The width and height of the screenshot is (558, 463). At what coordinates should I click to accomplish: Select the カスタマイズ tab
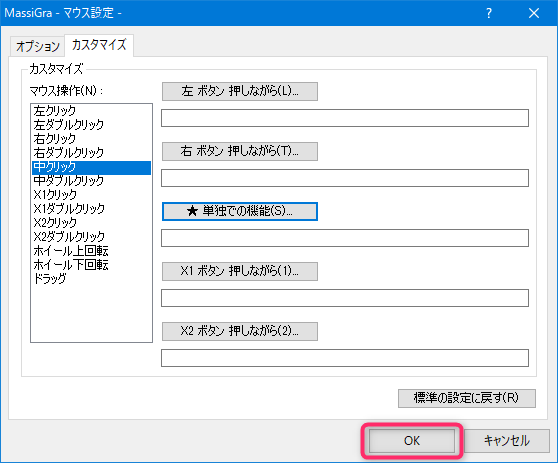[x=99, y=45]
